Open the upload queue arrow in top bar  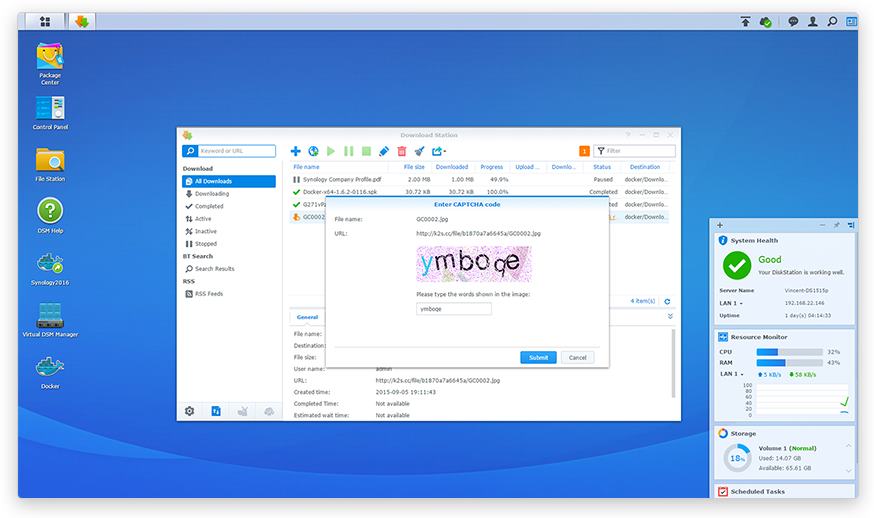(x=745, y=21)
